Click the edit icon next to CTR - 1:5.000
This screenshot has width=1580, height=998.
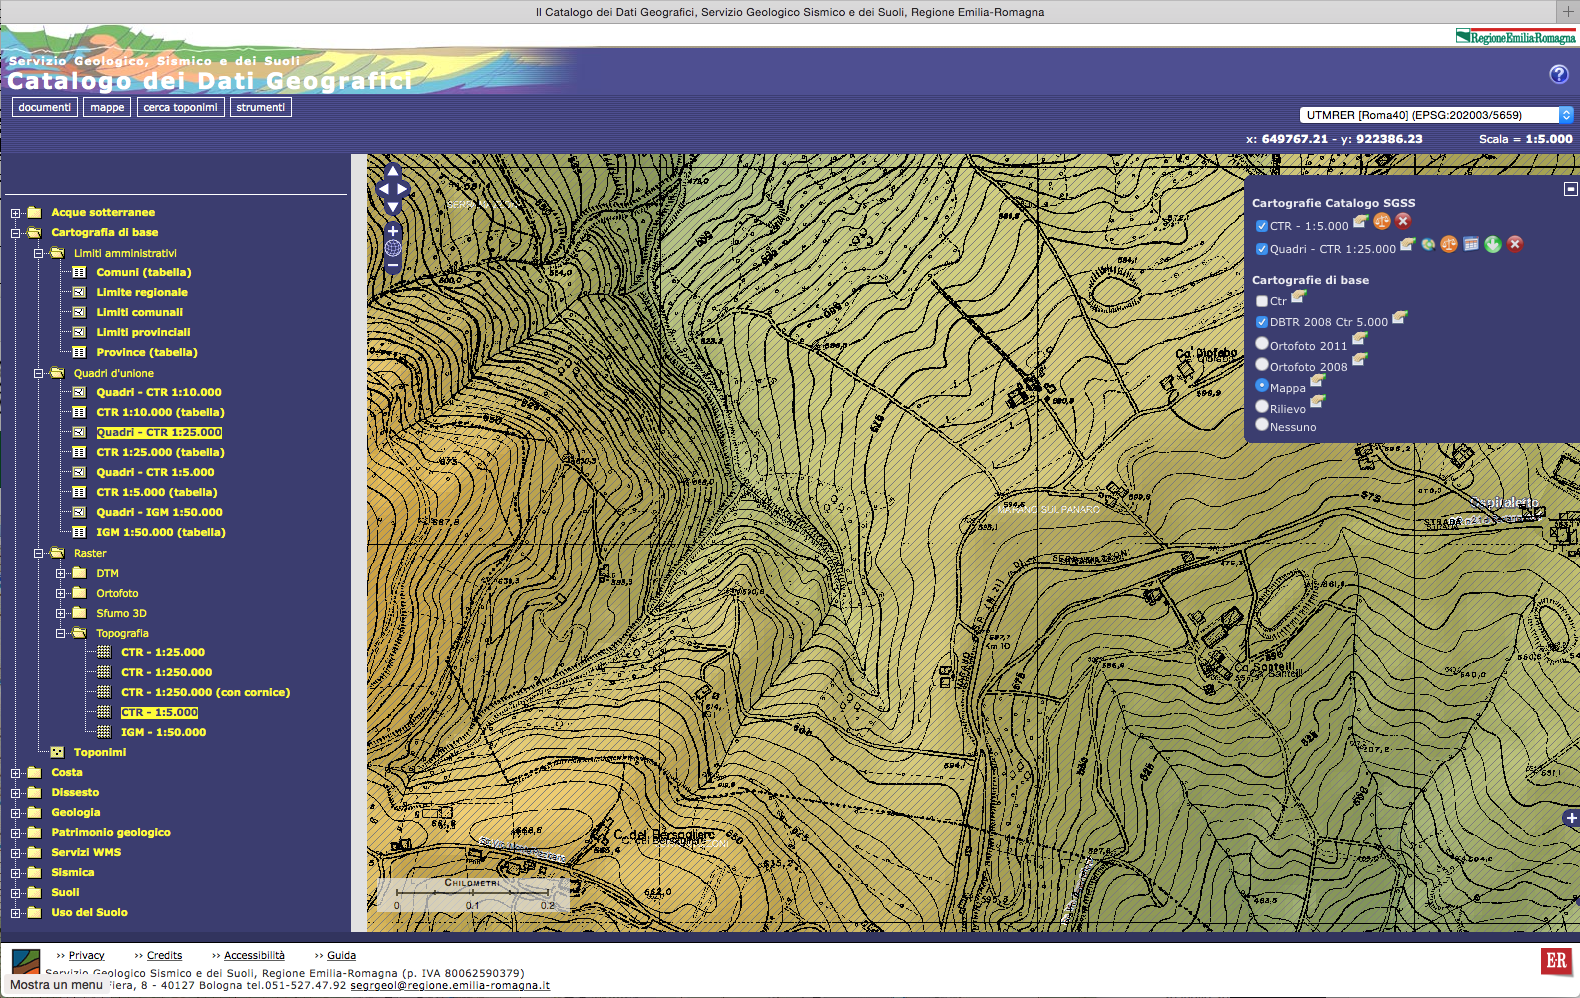1360,221
